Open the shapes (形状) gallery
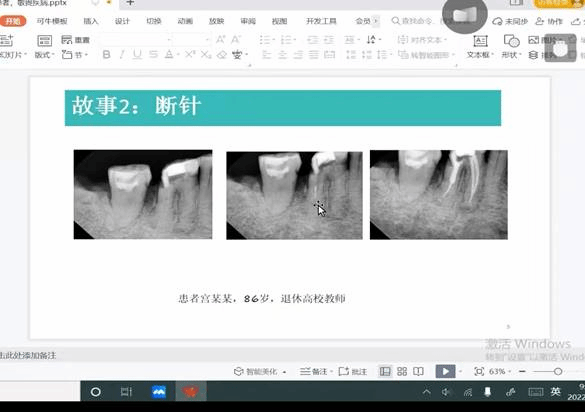The height and width of the screenshot is (412, 585). click(x=511, y=47)
